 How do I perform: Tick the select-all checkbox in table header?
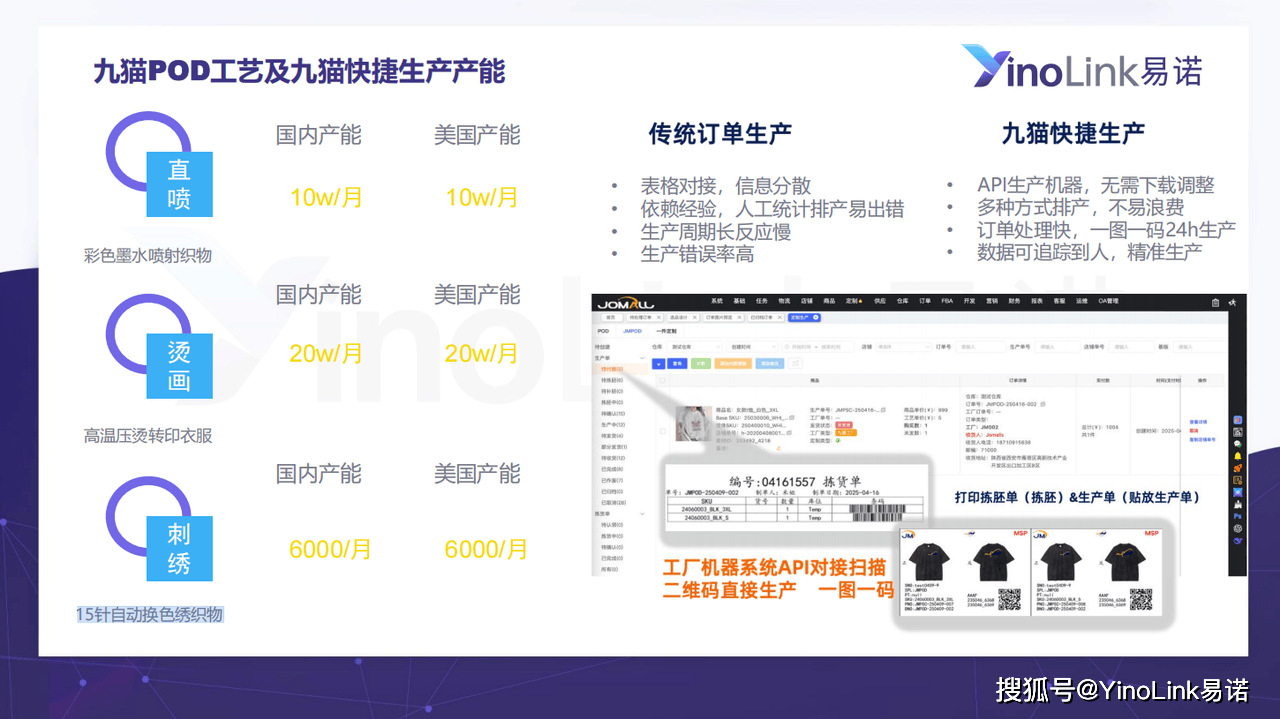pyautogui.click(x=662, y=381)
